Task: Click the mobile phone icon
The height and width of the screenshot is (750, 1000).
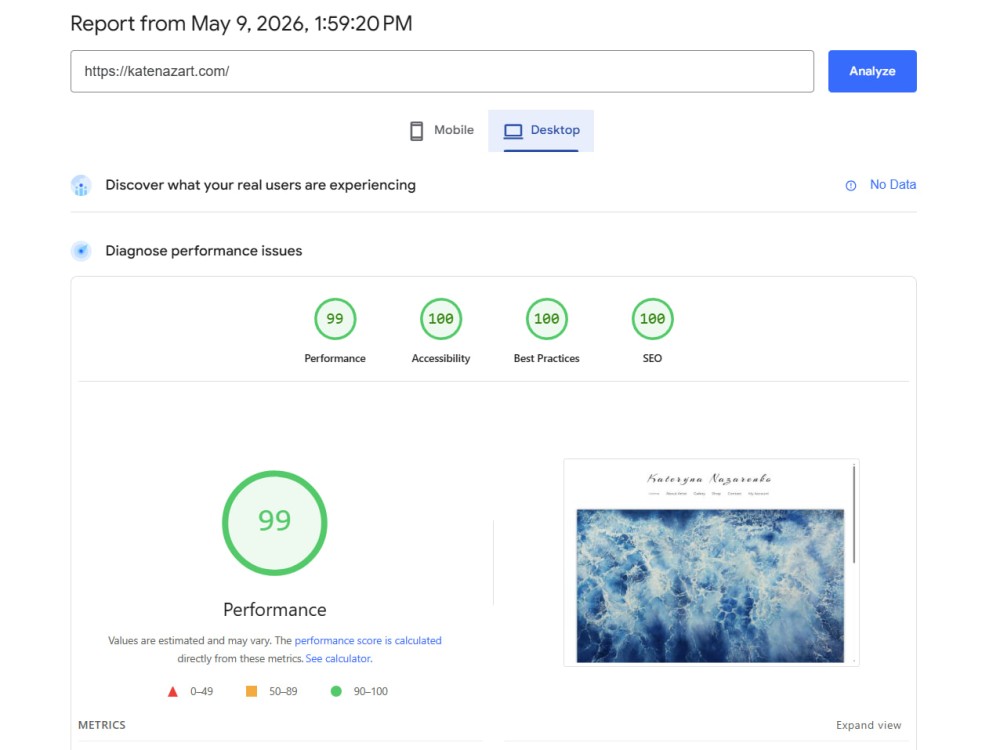Action: click(416, 131)
